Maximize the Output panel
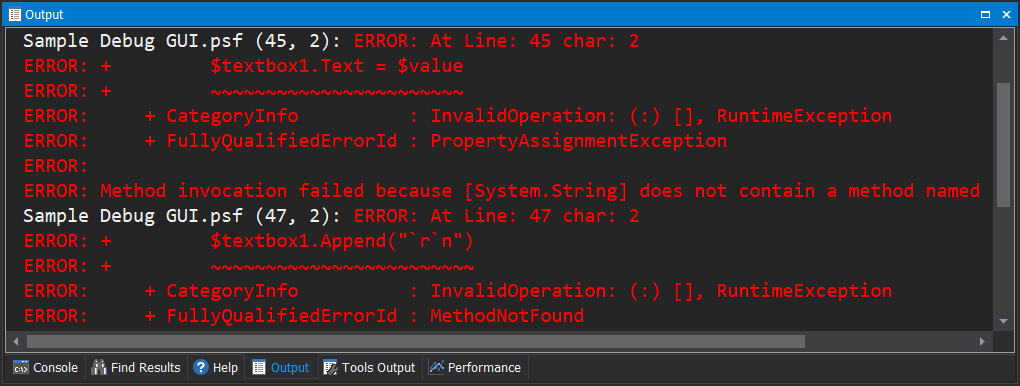This screenshot has width=1020, height=386. (x=986, y=14)
